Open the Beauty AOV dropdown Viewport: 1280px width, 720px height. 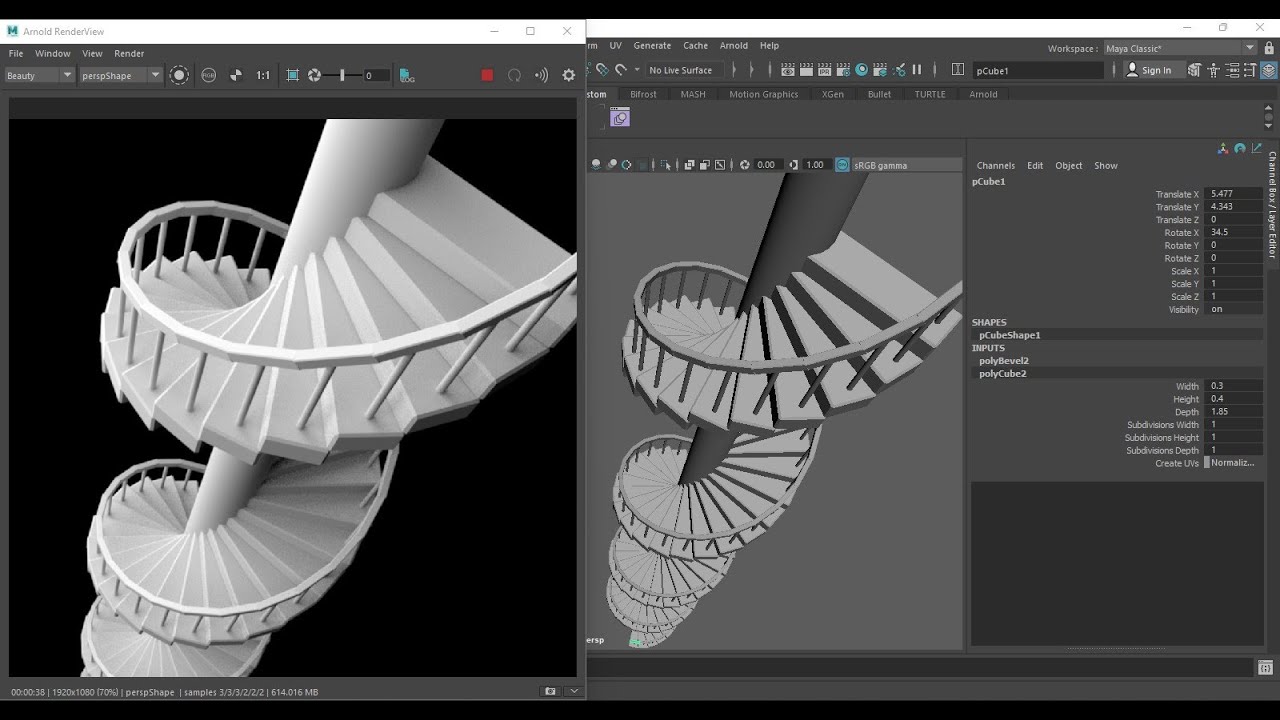39,75
